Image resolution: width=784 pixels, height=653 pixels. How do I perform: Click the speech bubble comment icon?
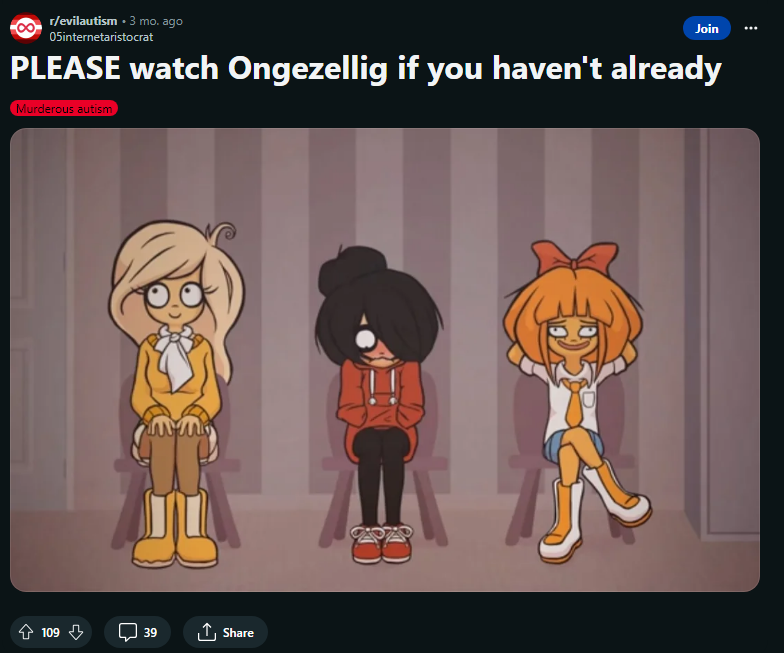pyautogui.click(x=128, y=632)
